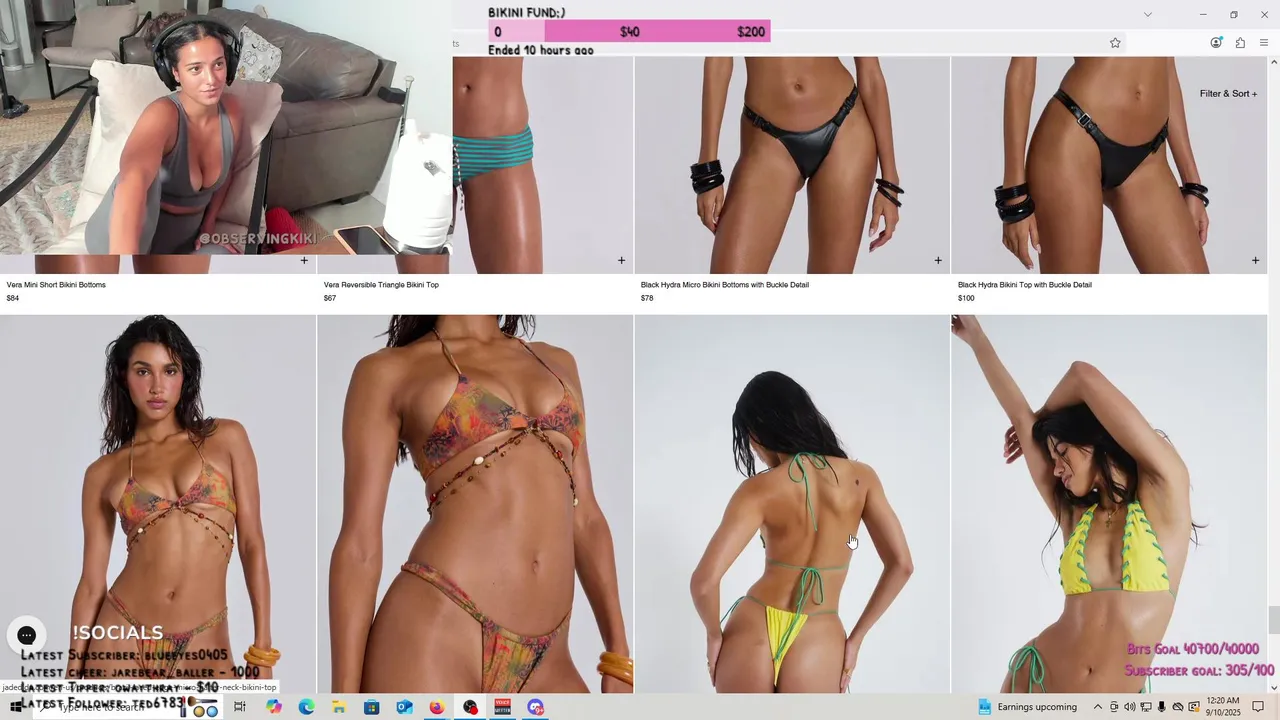Switch to Firefox on the taskbar

point(437,707)
